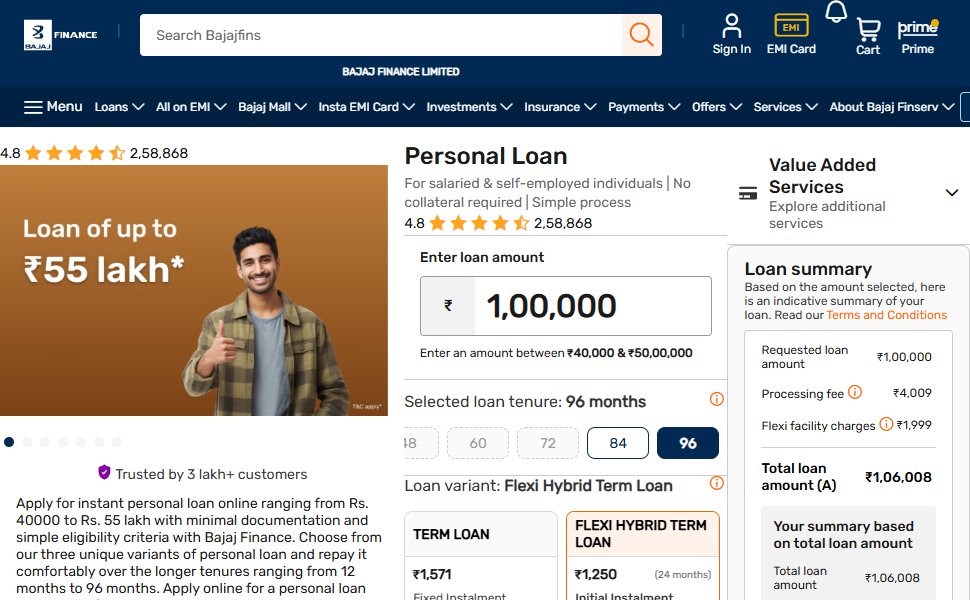Click the info icon next to Processing fee
Viewport: 970px width, 600px height.
[x=856, y=392]
